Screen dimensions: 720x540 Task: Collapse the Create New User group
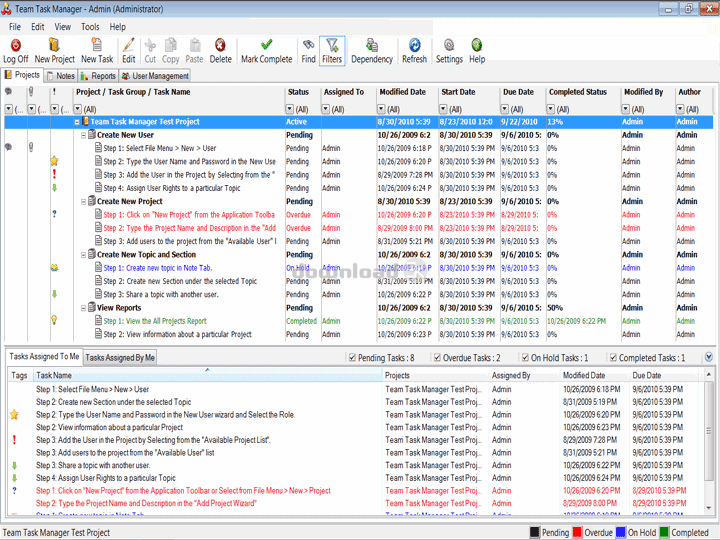(x=84, y=135)
